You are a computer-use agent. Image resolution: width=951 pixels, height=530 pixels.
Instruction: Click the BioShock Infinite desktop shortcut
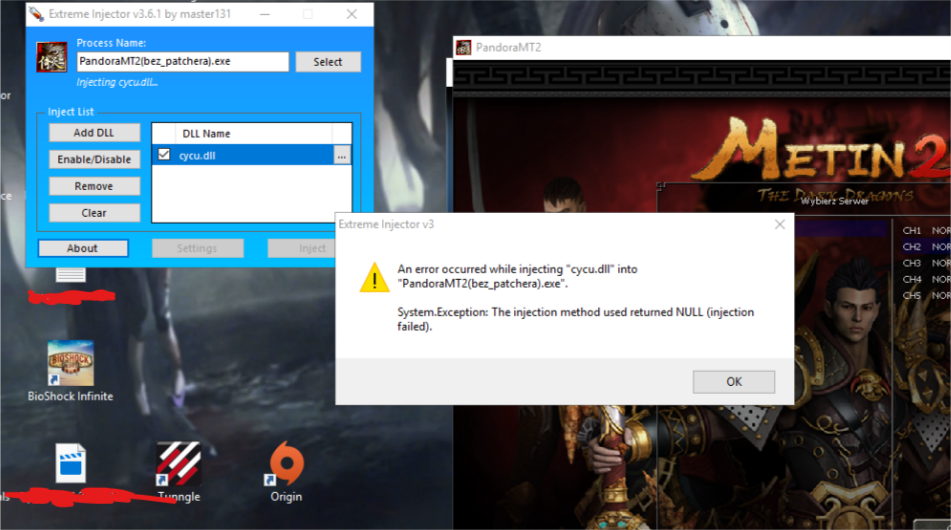pyautogui.click(x=70, y=371)
